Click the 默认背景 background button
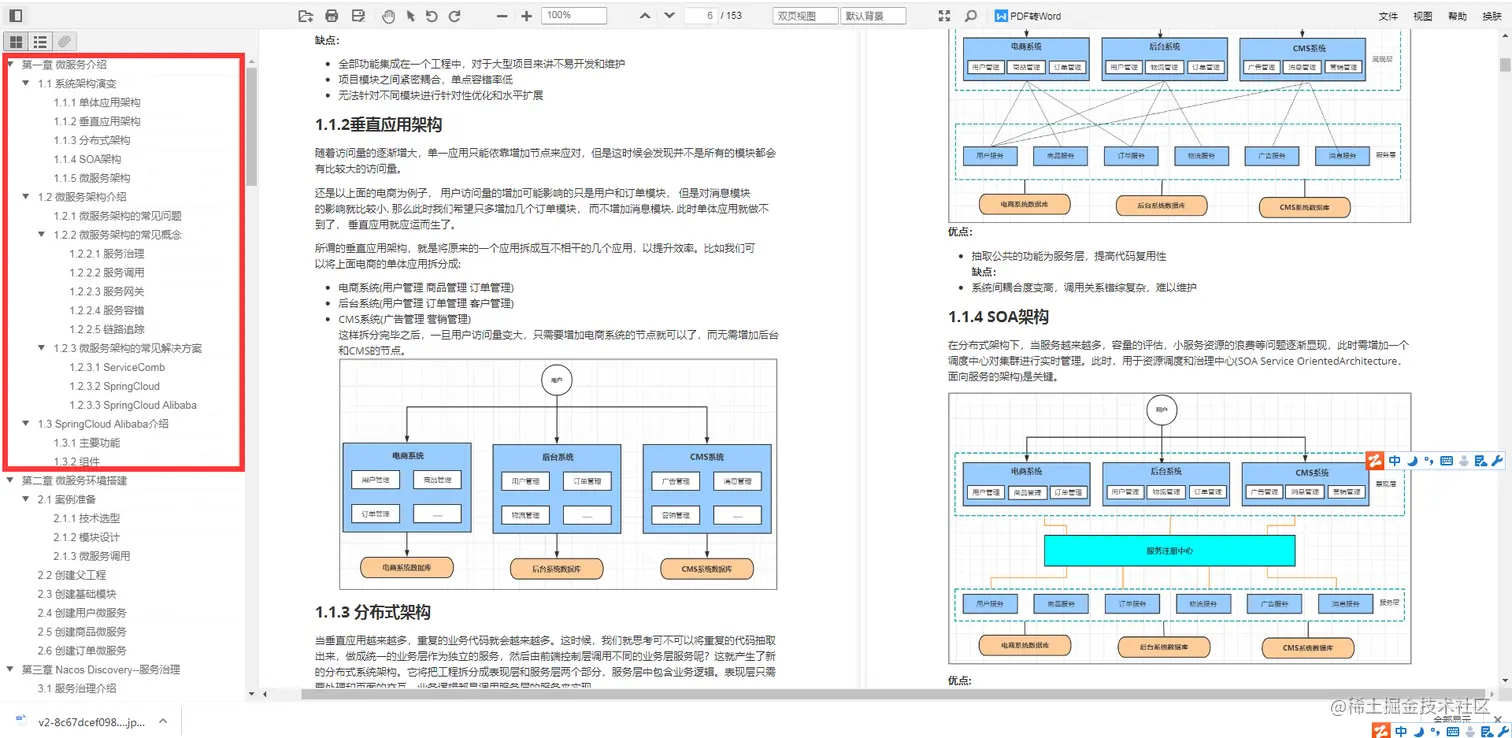1512x738 pixels. (x=873, y=15)
